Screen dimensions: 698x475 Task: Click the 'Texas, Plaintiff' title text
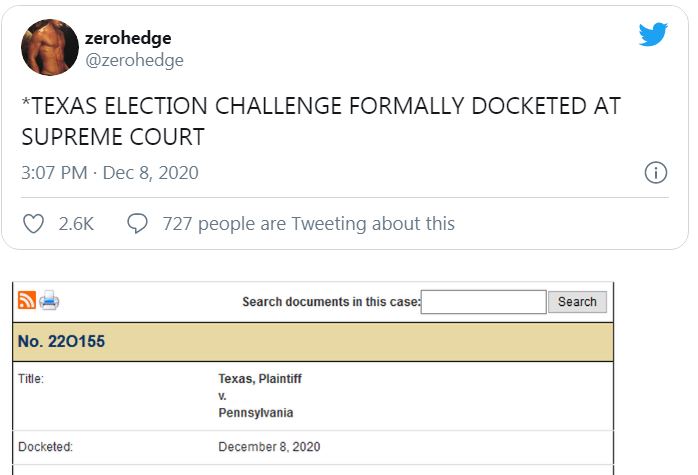click(x=260, y=379)
